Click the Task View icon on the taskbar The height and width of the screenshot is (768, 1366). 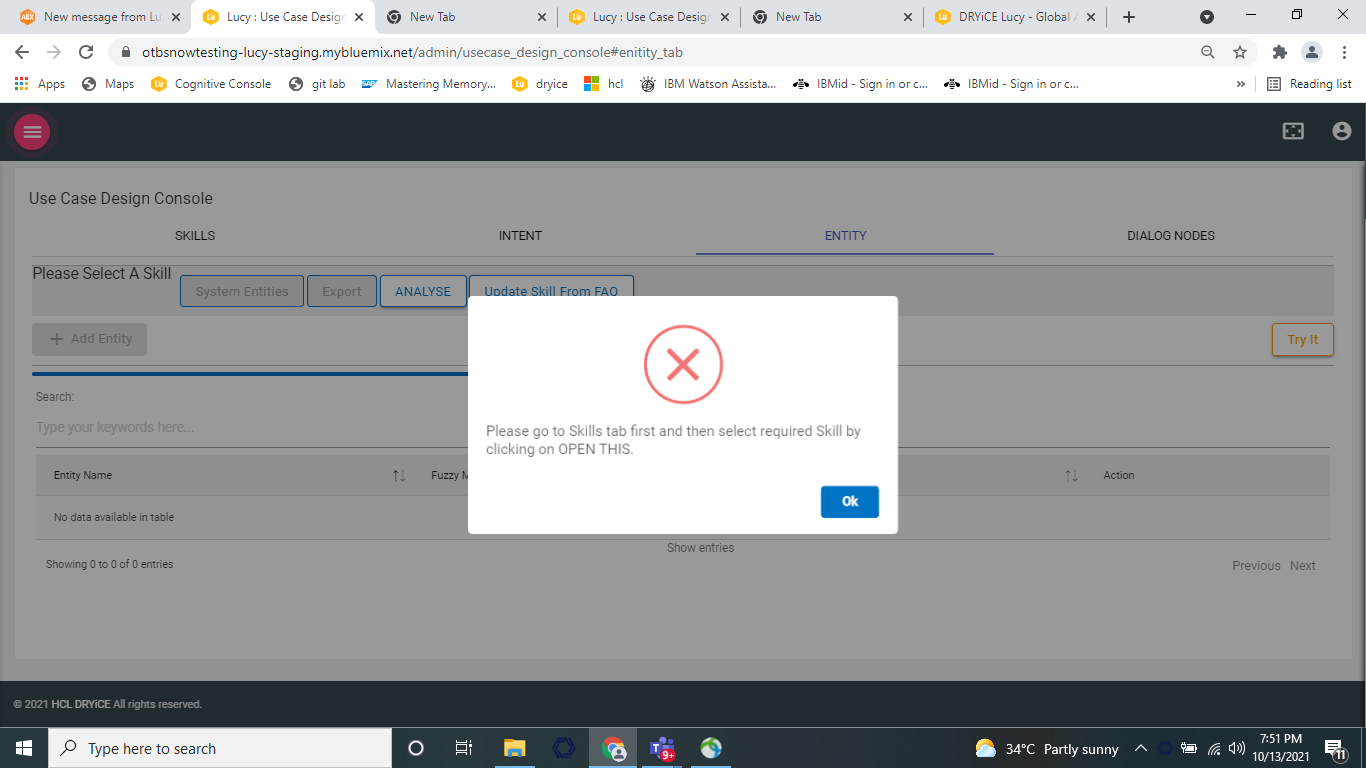point(463,748)
